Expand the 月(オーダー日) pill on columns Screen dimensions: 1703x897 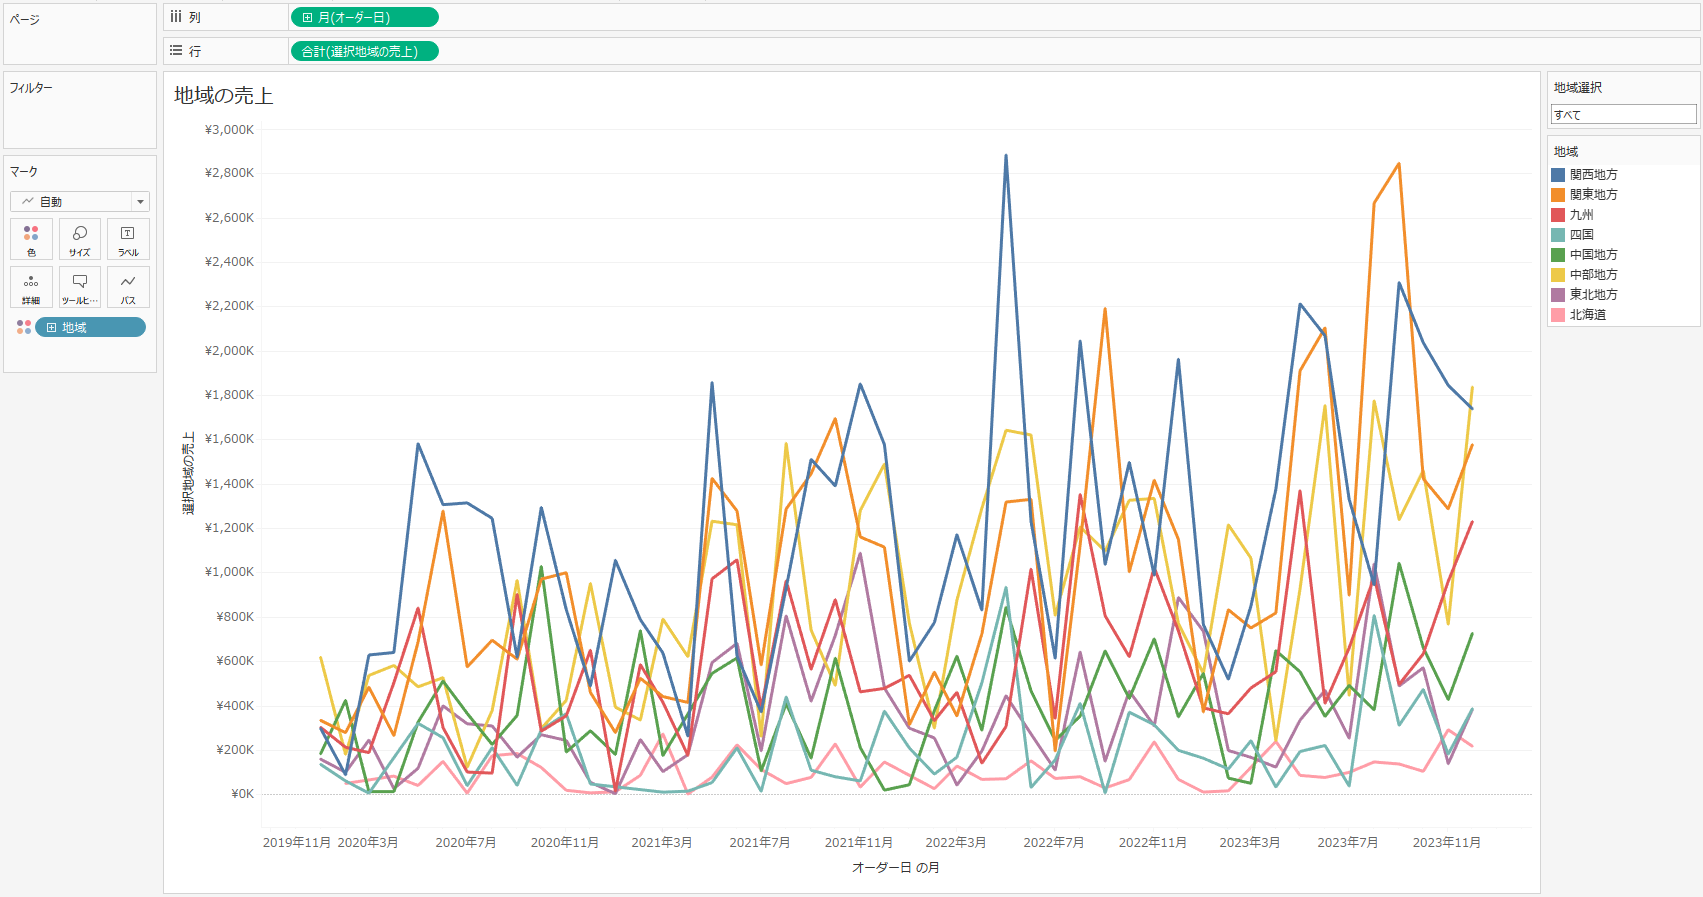click(308, 18)
